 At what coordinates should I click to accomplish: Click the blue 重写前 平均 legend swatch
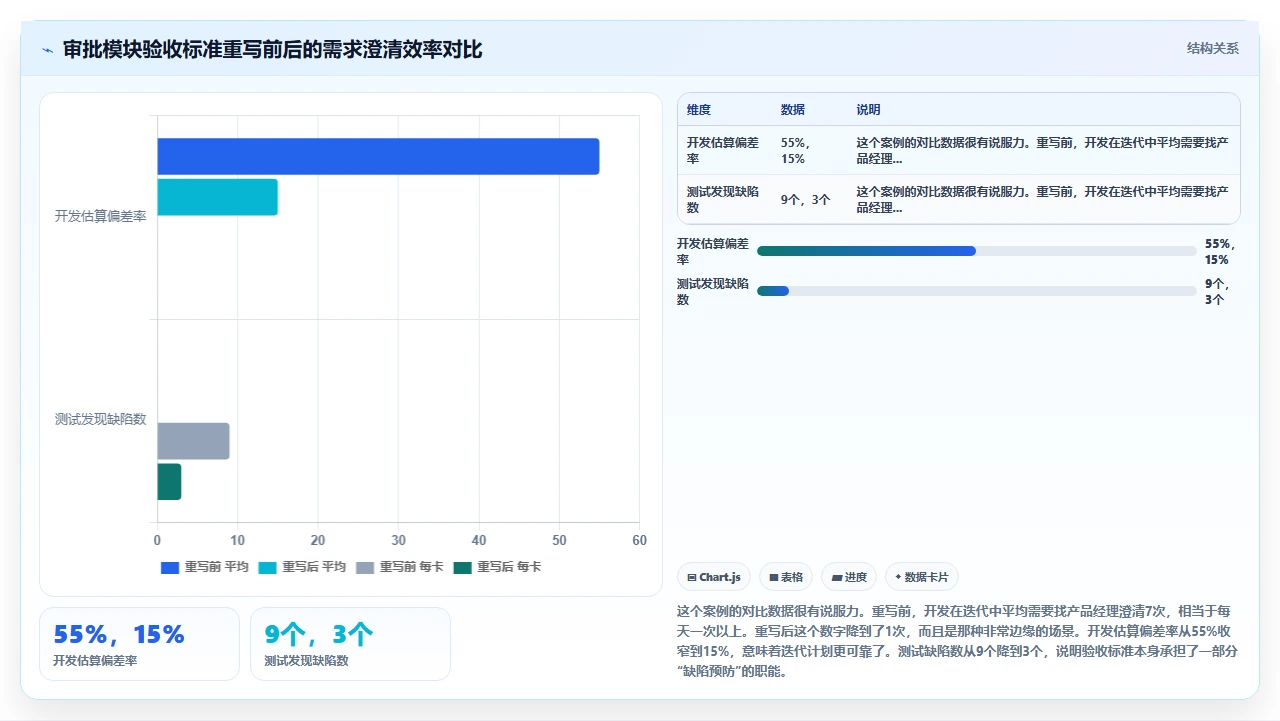[x=170, y=567]
